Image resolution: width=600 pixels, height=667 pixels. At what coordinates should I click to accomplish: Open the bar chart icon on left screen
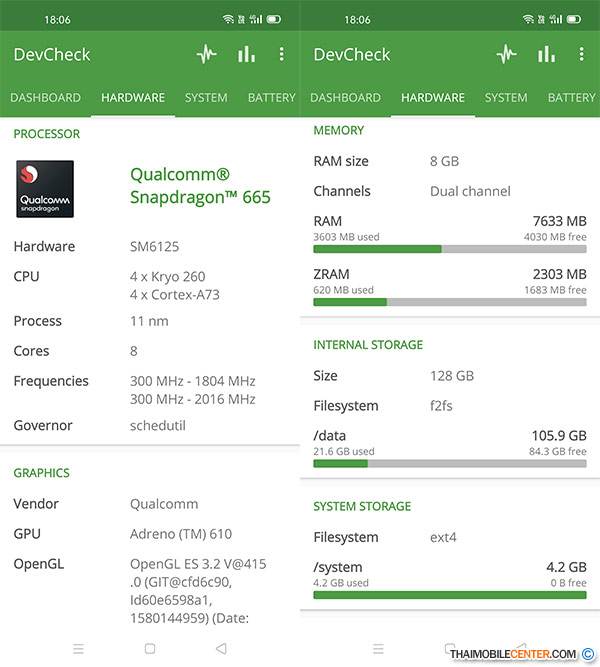246,55
